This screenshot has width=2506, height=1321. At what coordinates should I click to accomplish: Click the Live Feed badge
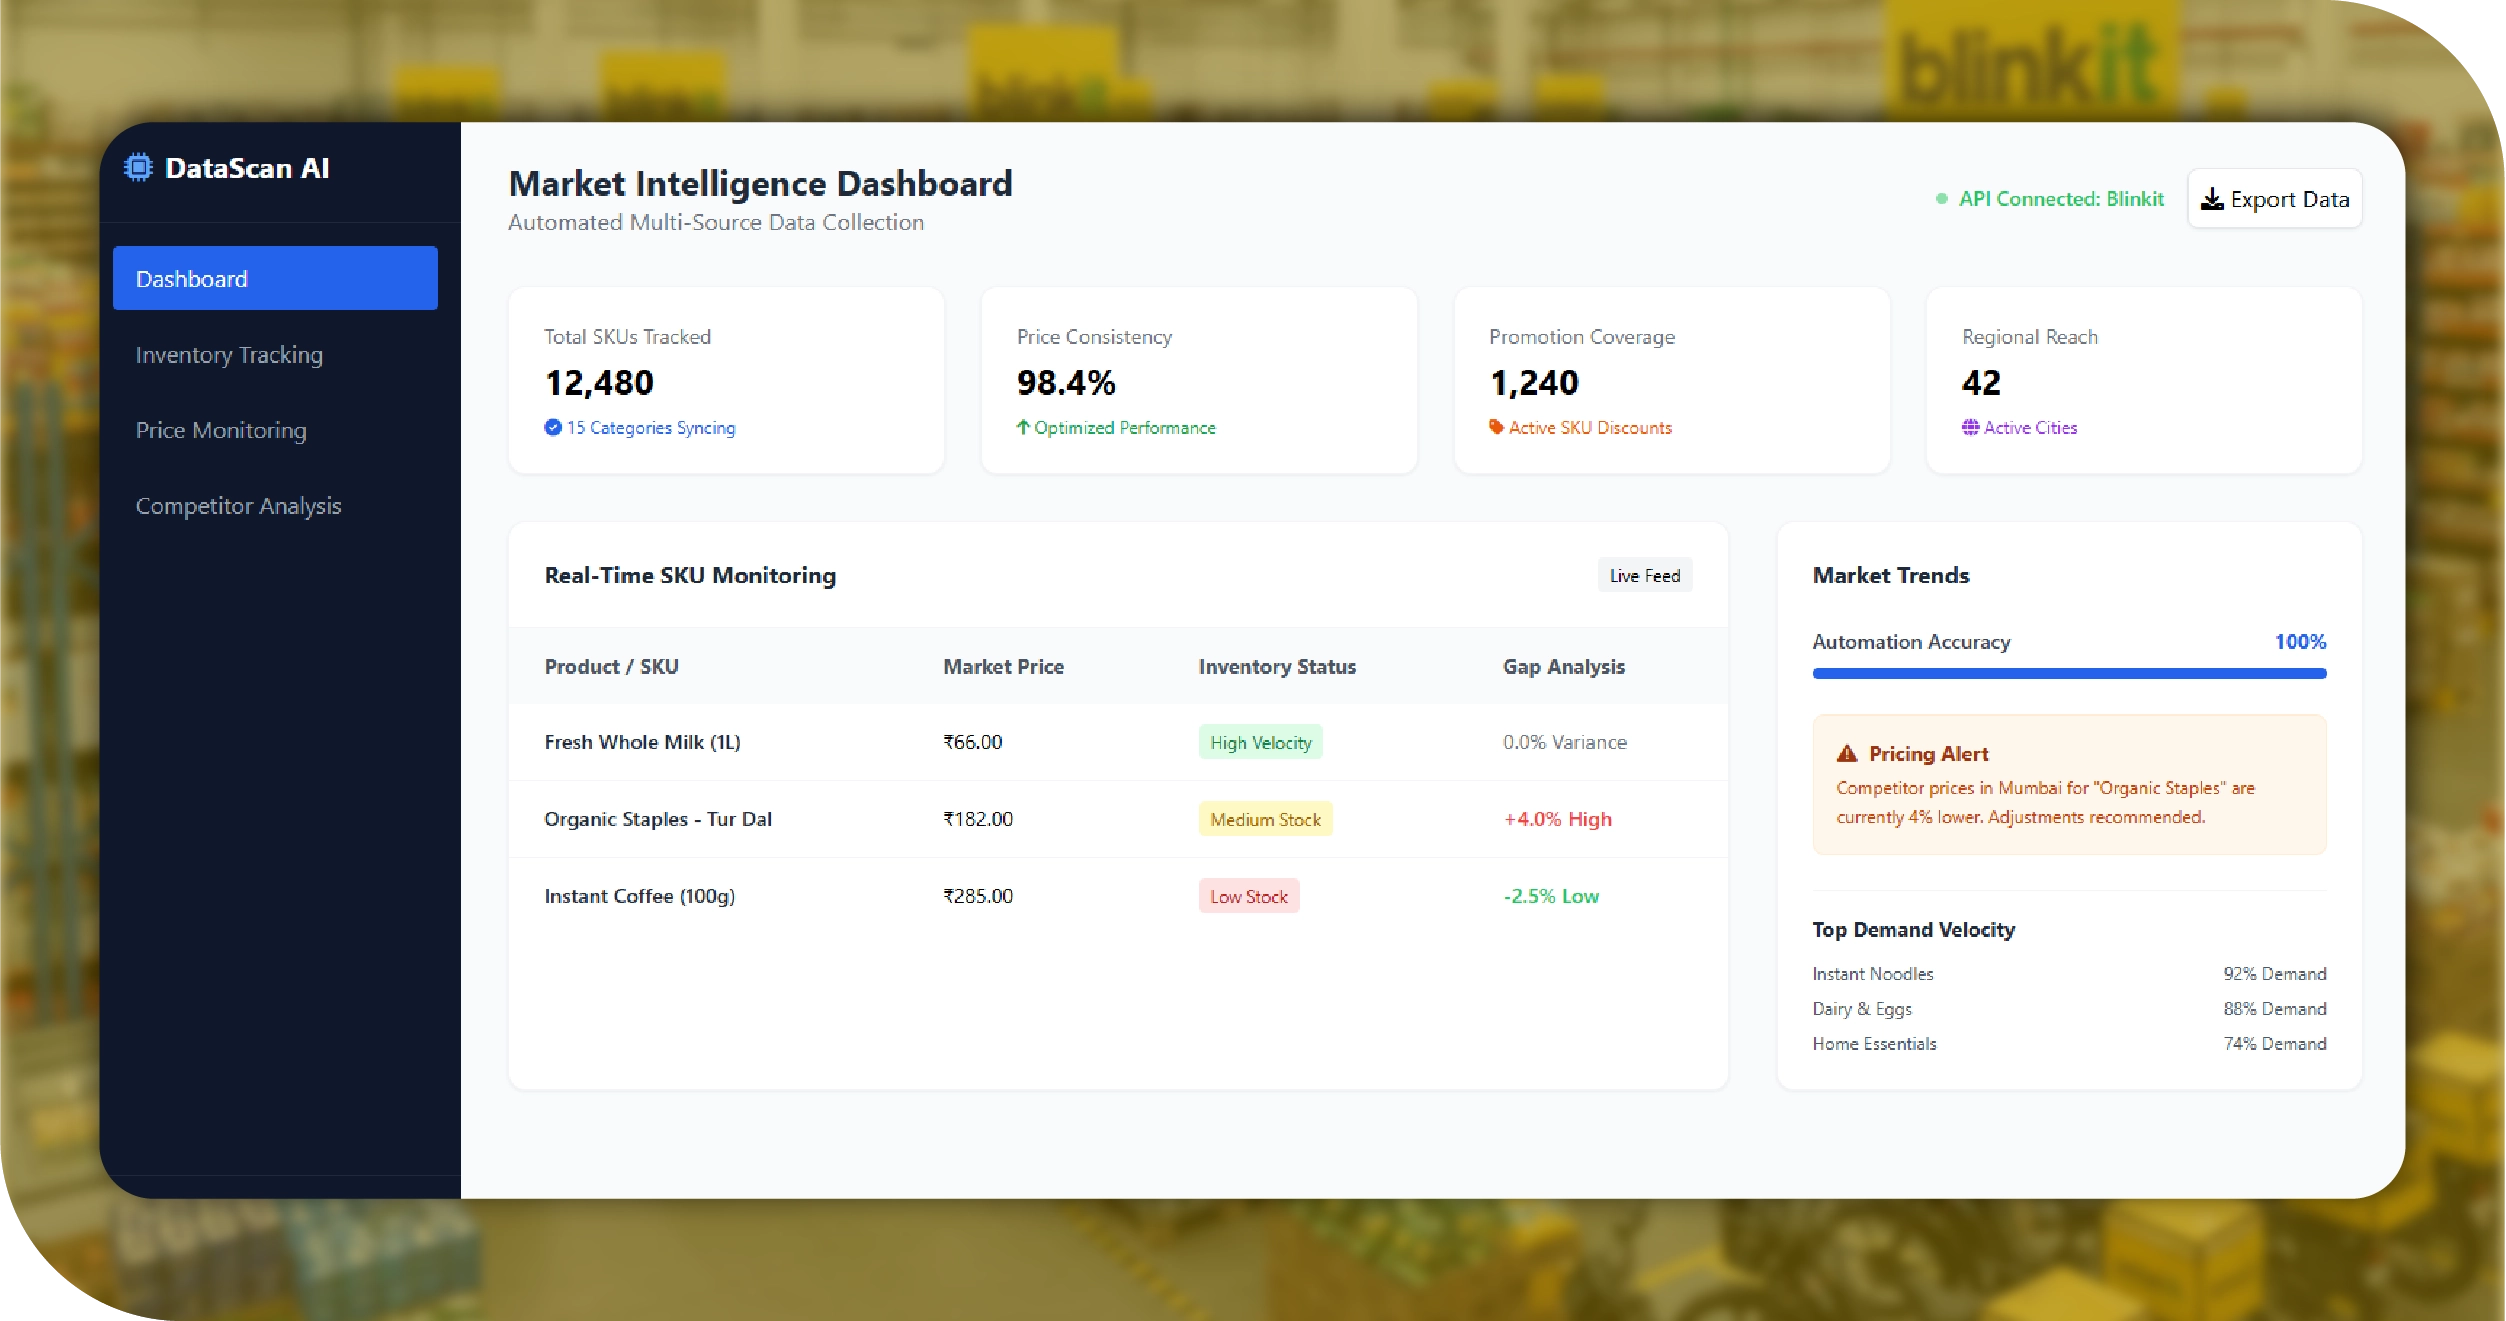pyautogui.click(x=1644, y=576)
